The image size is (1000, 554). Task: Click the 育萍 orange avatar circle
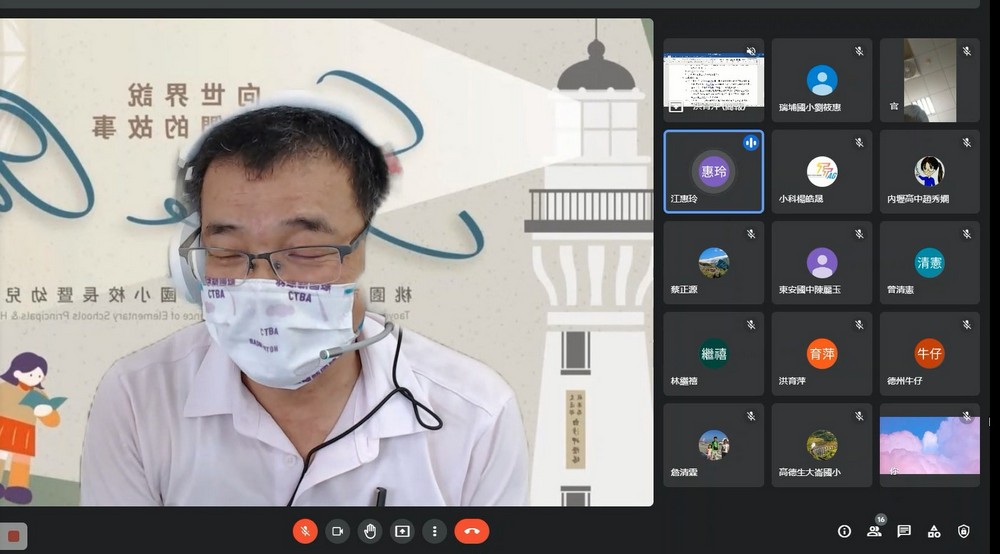click(821, 354)
